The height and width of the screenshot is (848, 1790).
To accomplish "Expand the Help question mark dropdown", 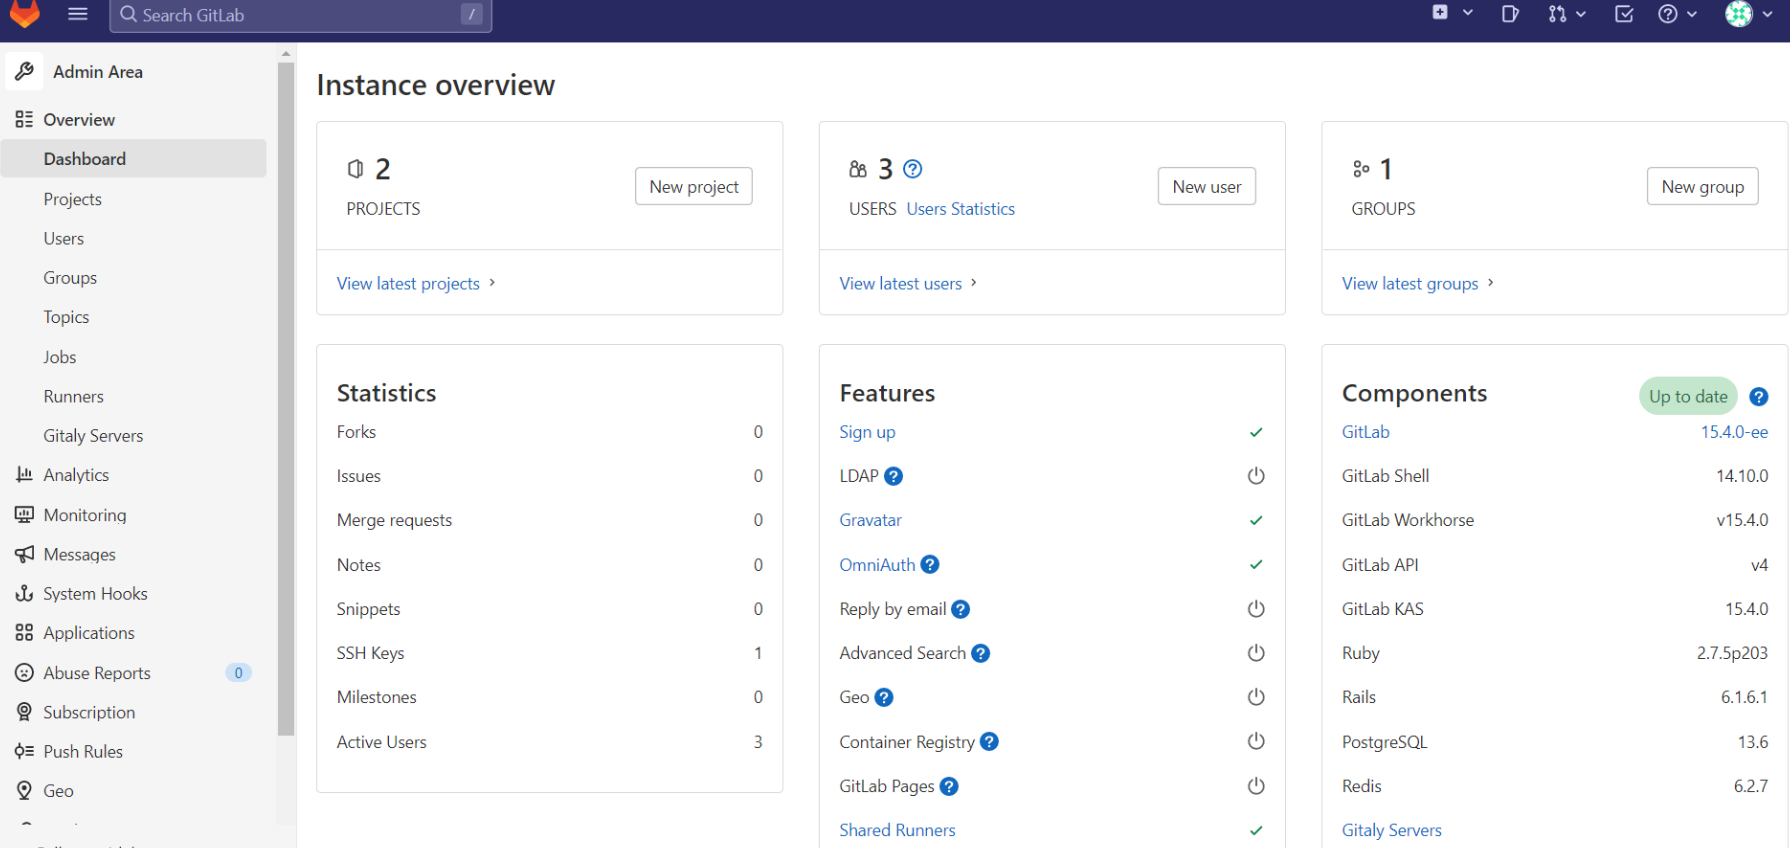I will click(1677, 14).
